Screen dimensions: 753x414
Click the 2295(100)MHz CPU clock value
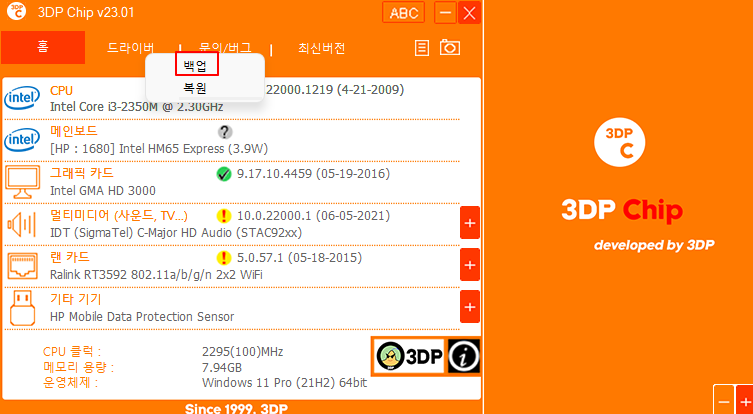[x=243, y=352]
